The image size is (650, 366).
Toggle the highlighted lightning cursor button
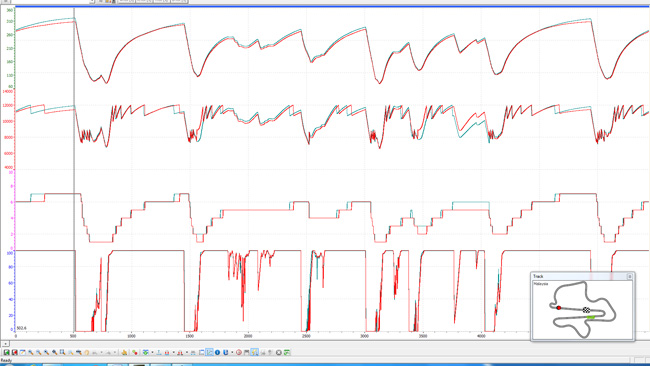tap(255, 352)
